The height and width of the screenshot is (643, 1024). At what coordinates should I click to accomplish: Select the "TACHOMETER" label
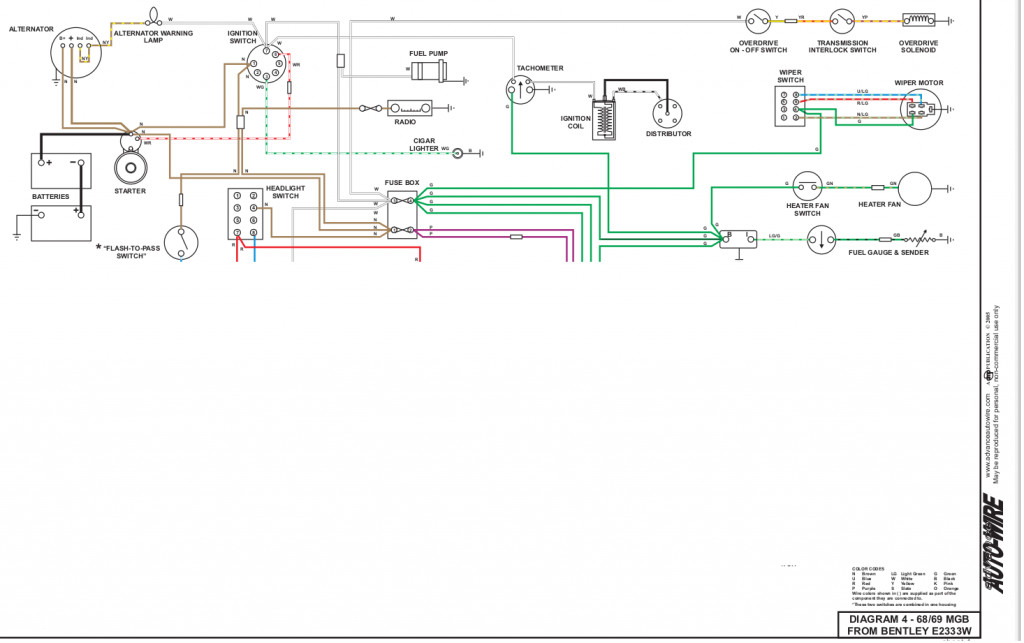[540, 68]
